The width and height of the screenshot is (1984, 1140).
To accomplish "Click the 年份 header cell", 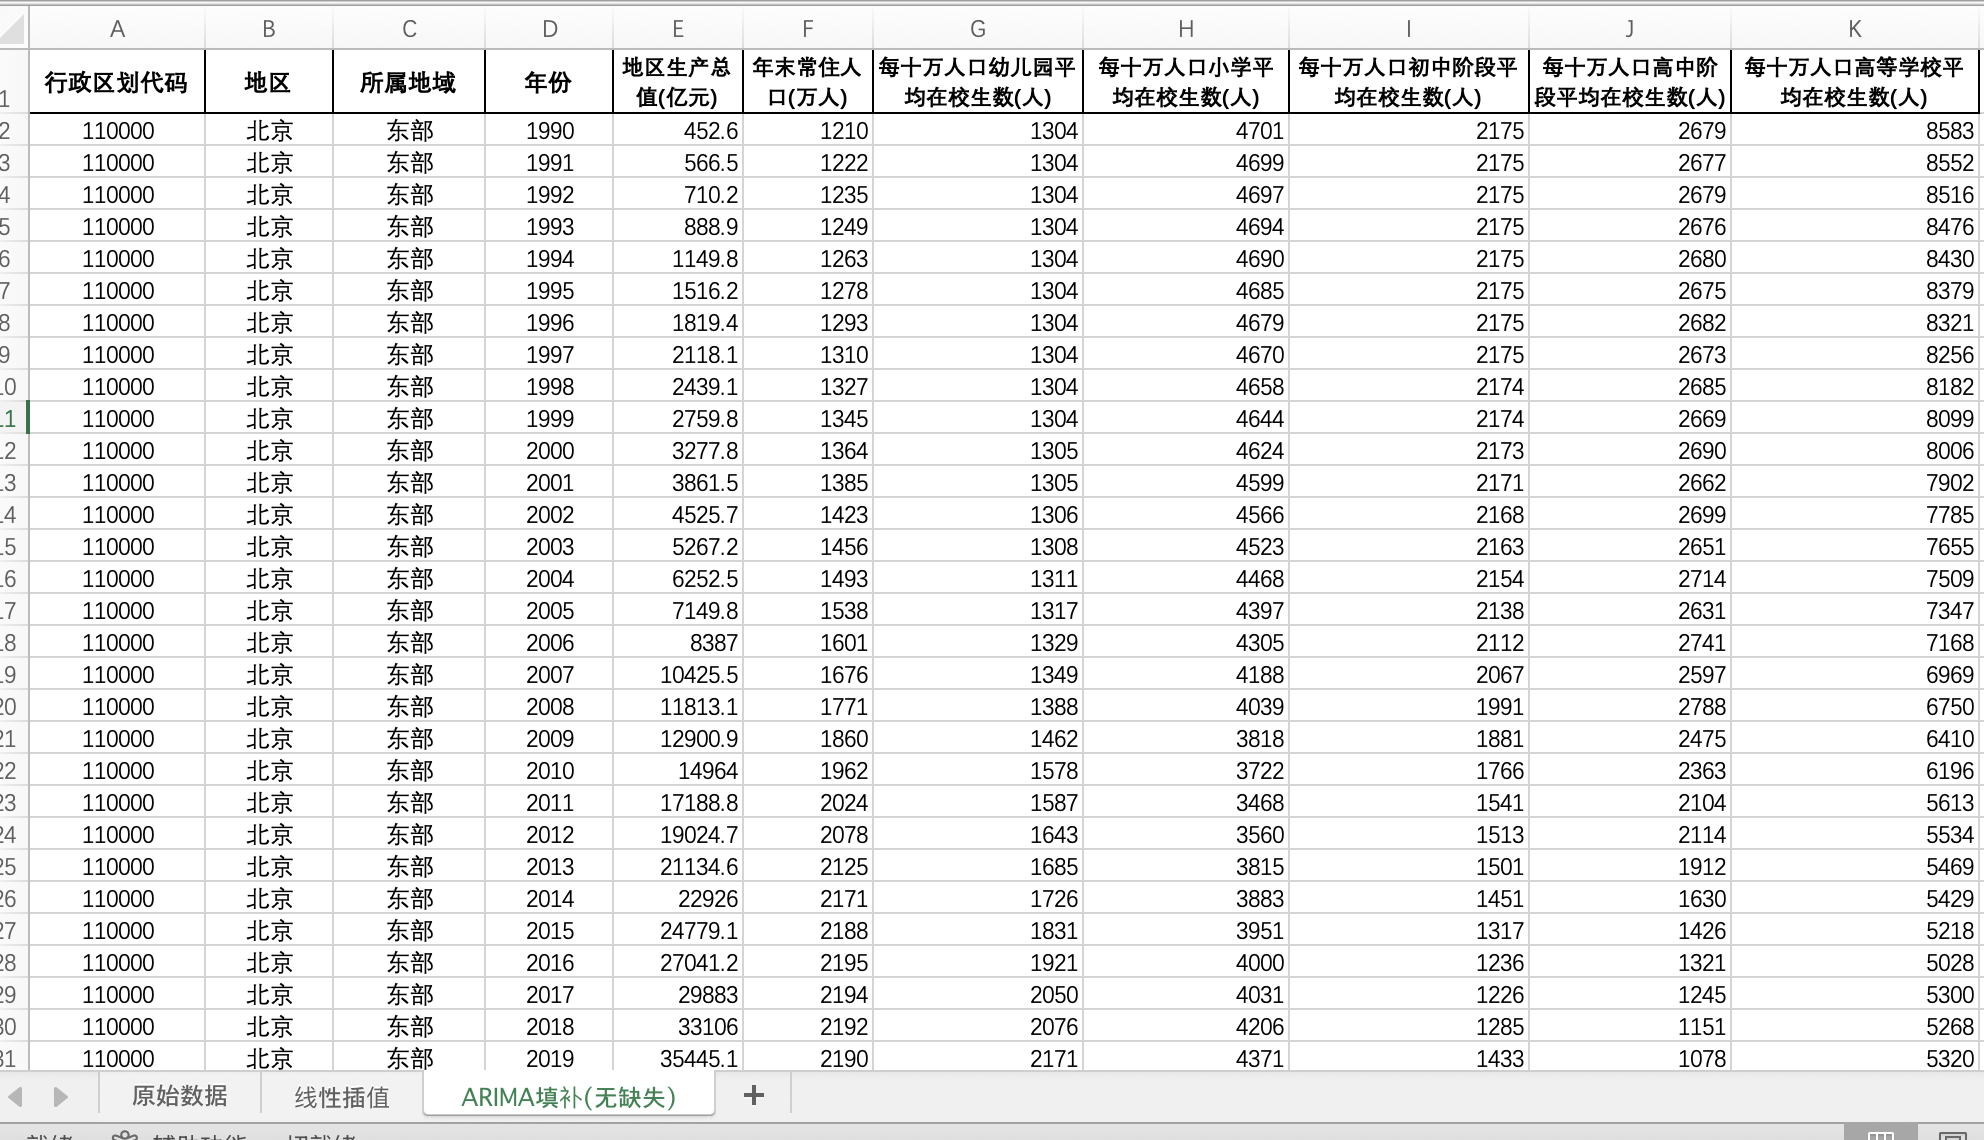I will tap(548, 82).
